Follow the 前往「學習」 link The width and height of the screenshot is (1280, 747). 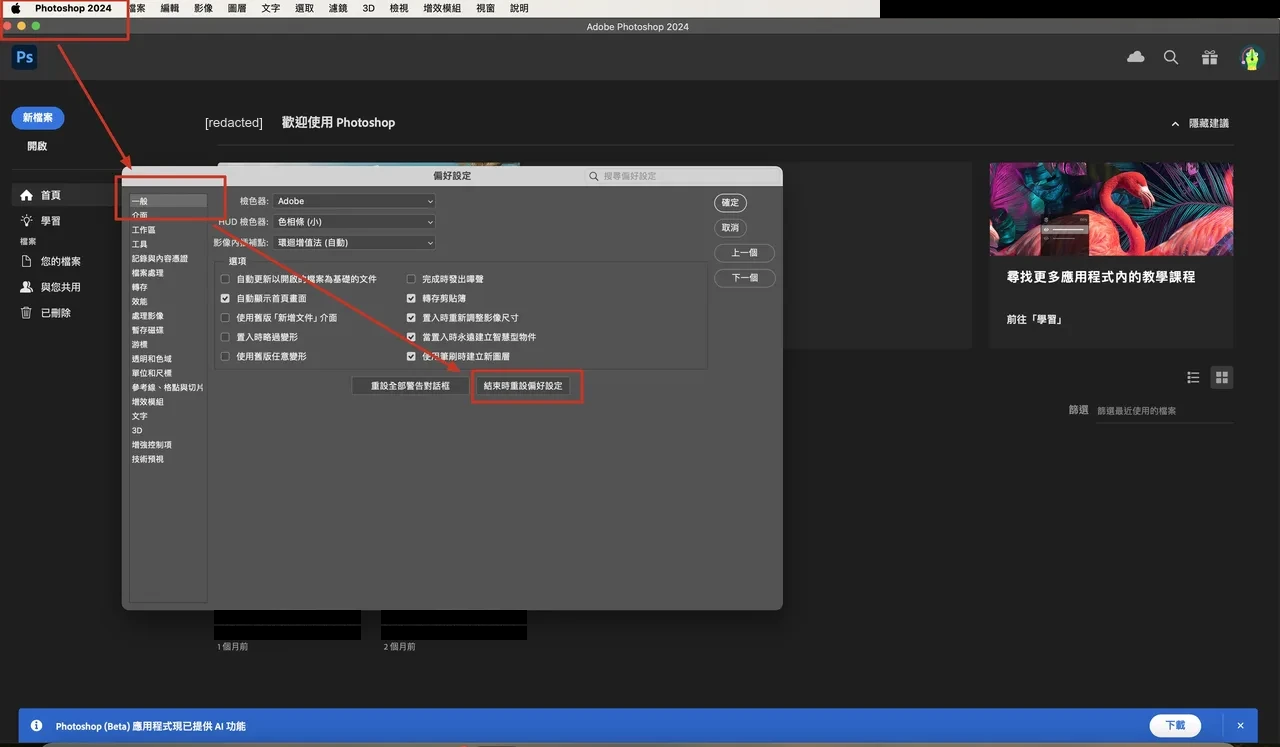coord(1034,320)
